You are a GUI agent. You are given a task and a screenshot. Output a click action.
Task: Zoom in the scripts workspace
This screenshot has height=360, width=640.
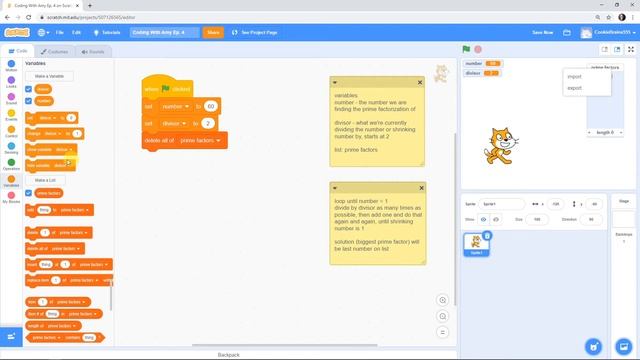(442, 300)
